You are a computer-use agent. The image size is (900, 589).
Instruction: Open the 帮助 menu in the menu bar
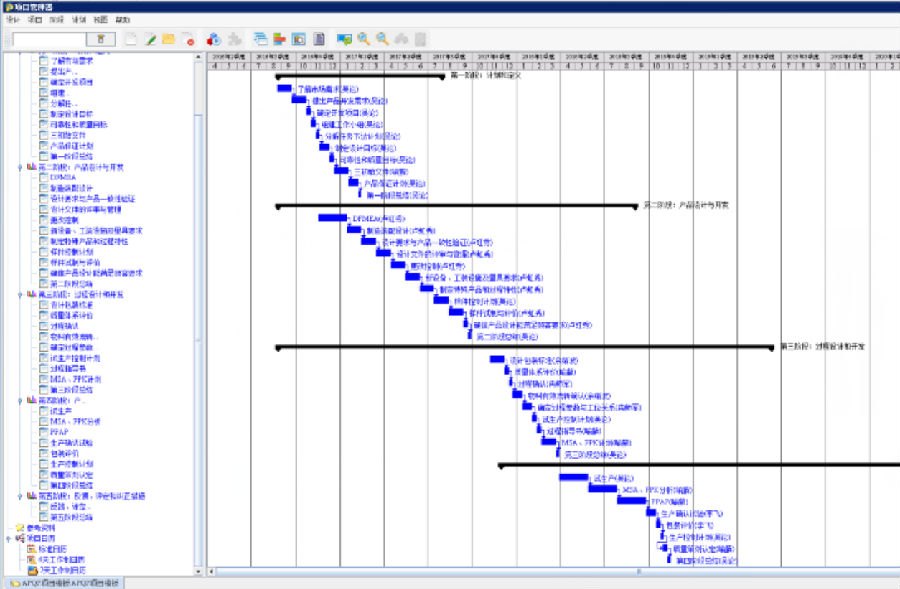click(x=122, y=19)
